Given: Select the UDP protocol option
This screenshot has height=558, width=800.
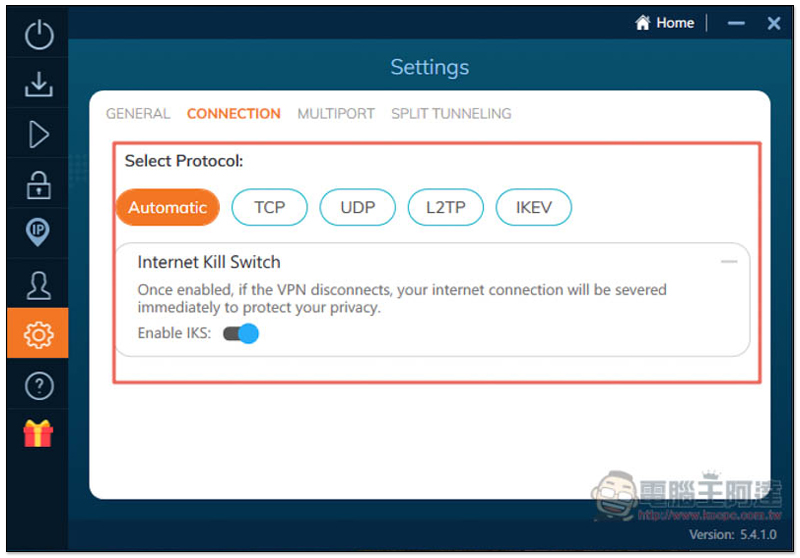Looking at the screenshot, I should 357,207.
